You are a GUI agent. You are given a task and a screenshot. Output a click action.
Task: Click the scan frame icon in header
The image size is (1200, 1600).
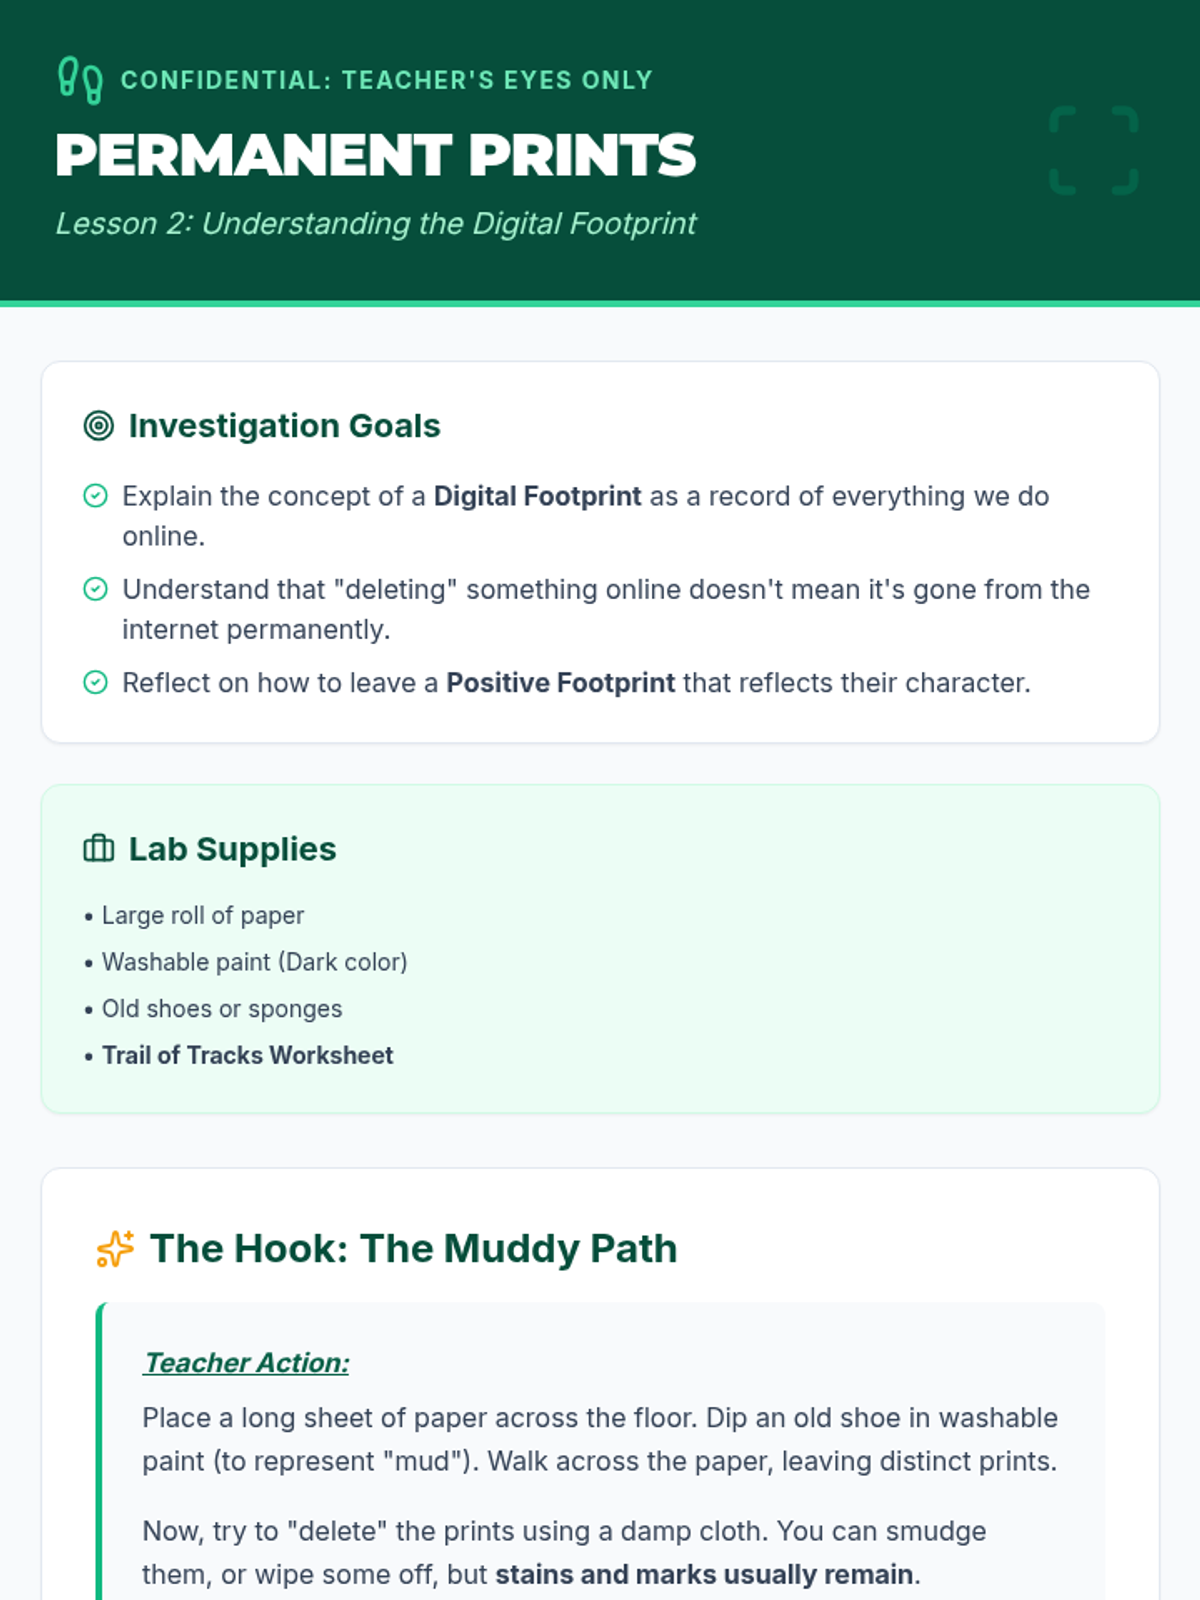tap(1094, 150)
